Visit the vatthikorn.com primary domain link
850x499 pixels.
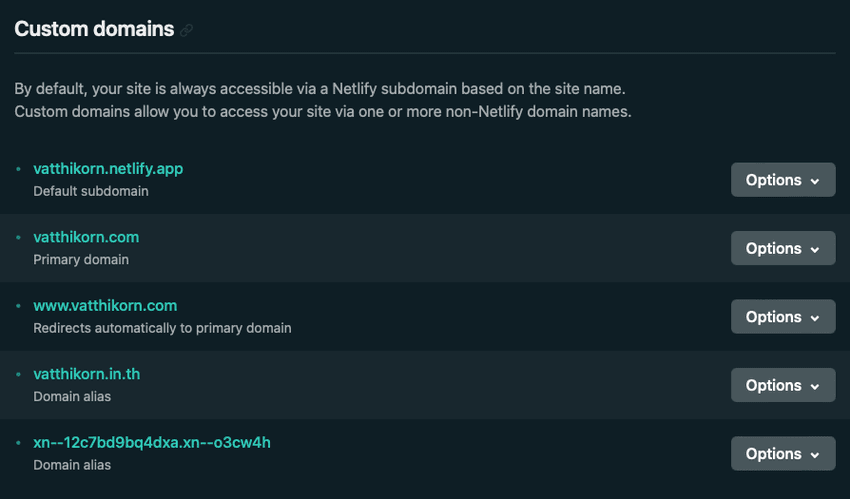tap(86, 237)
